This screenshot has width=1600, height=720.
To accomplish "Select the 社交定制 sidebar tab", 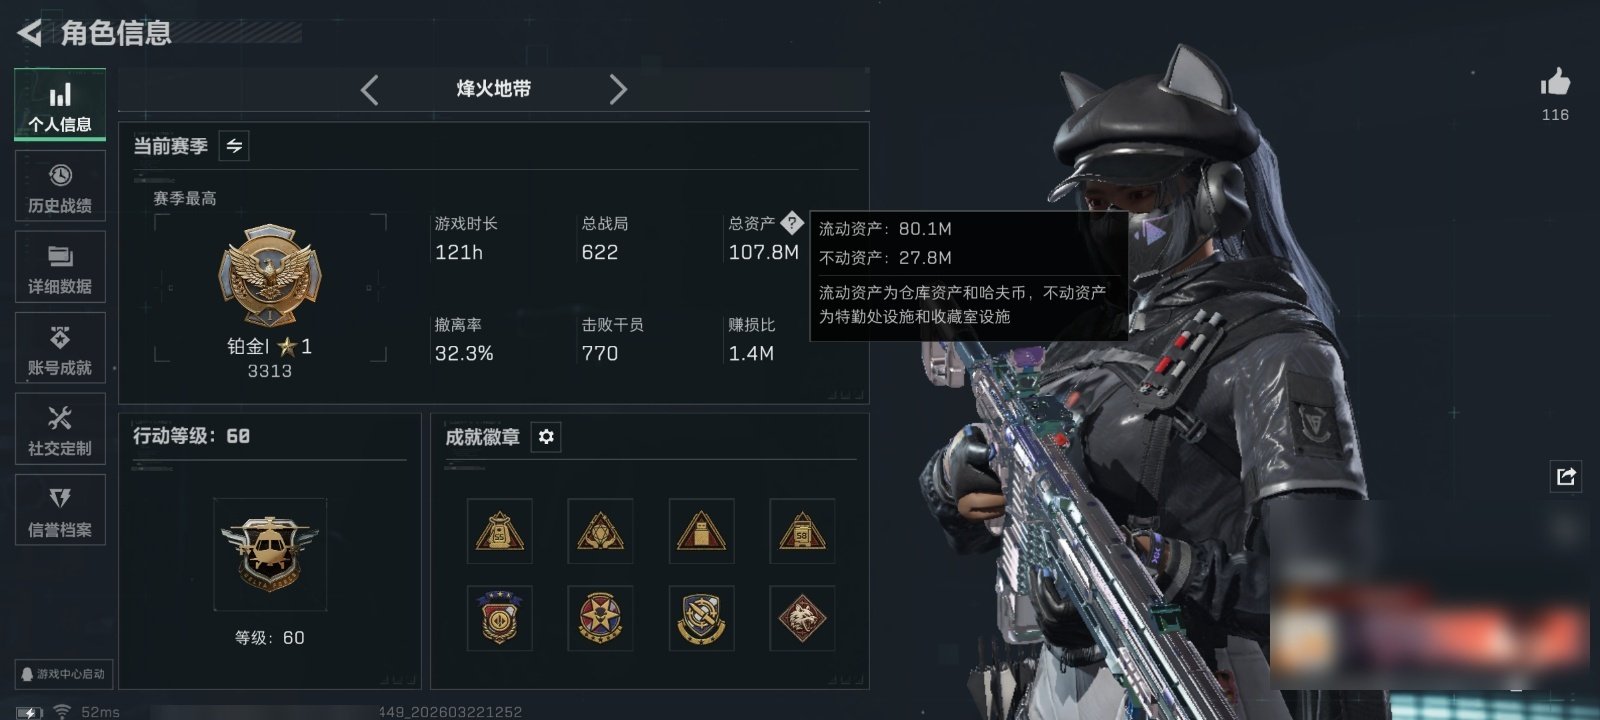I will (x=60, y=430).
